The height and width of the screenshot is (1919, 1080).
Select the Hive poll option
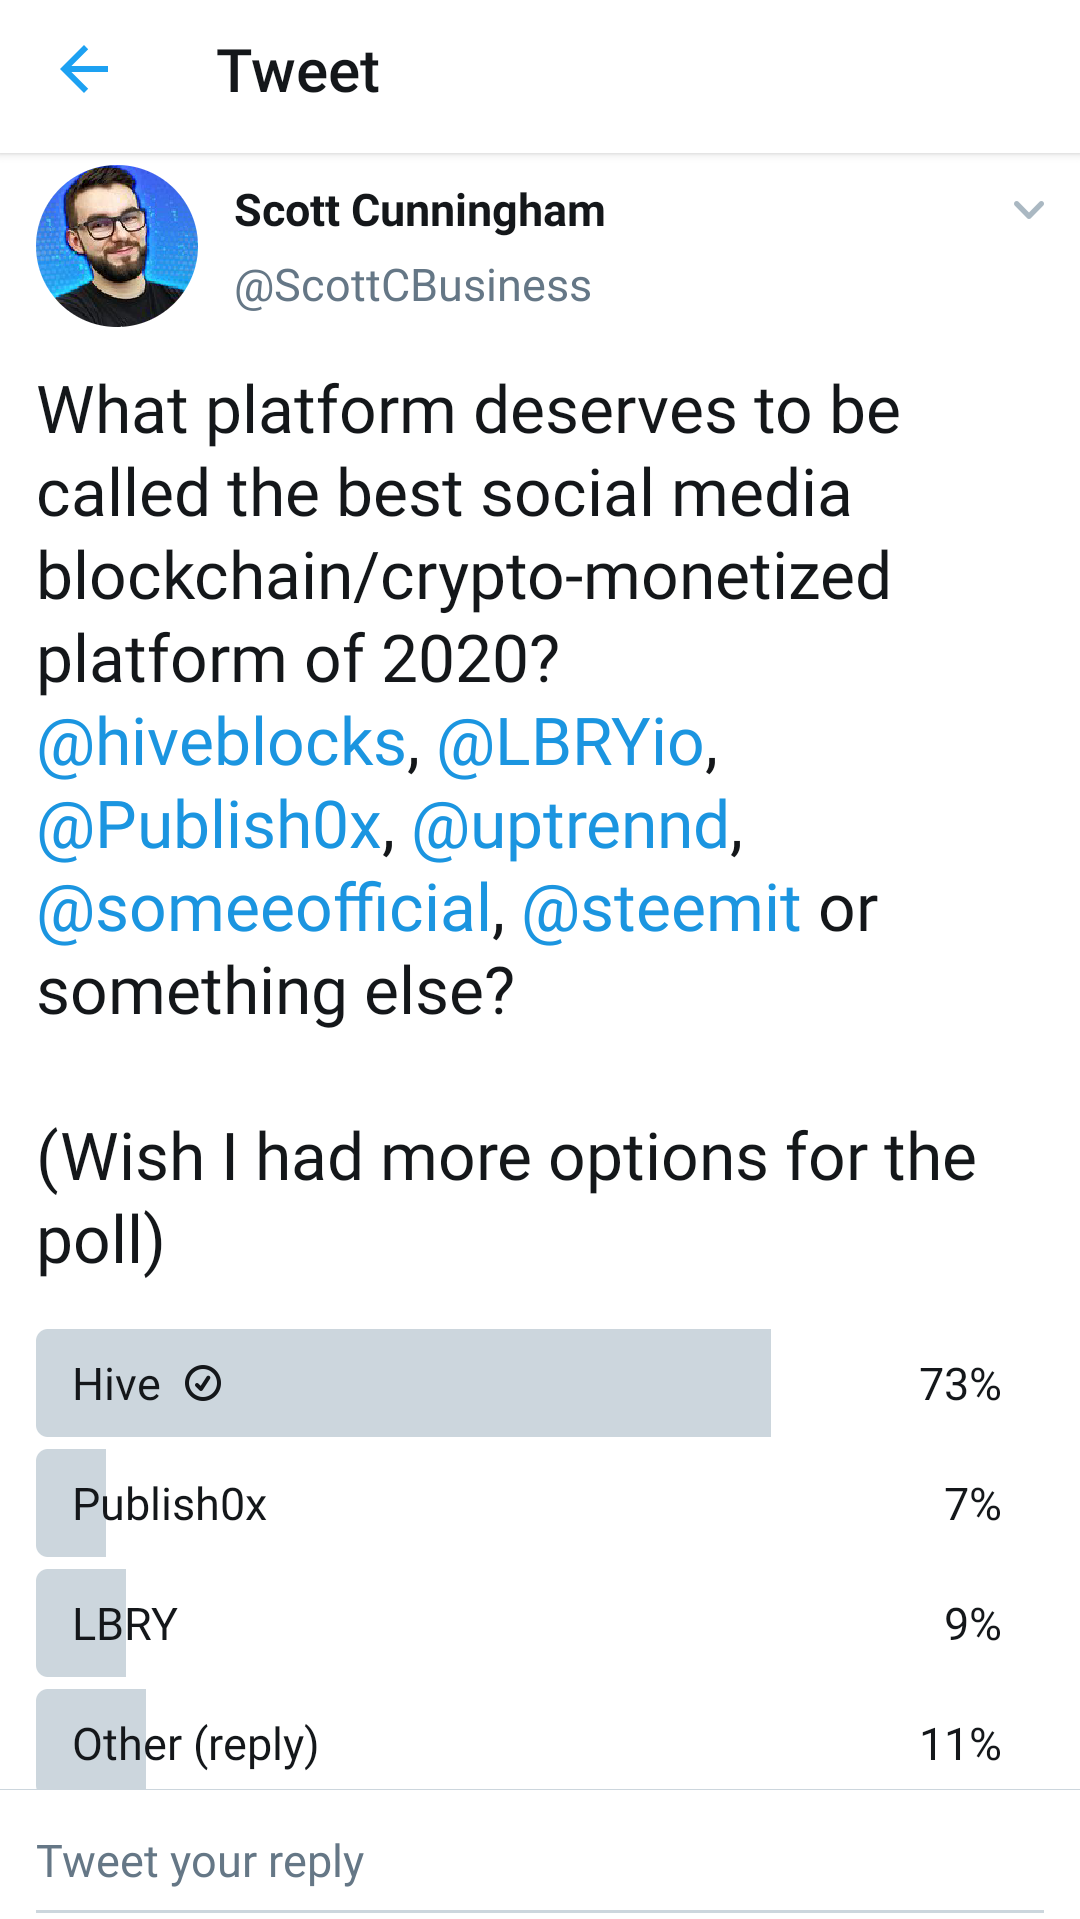point(540,1384)
